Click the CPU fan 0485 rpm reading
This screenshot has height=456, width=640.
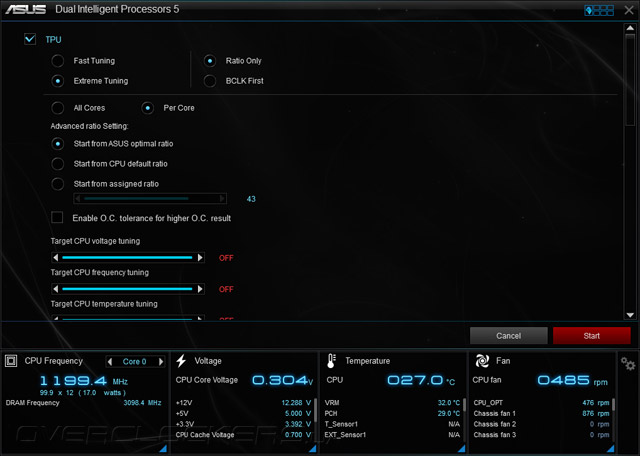572,380
